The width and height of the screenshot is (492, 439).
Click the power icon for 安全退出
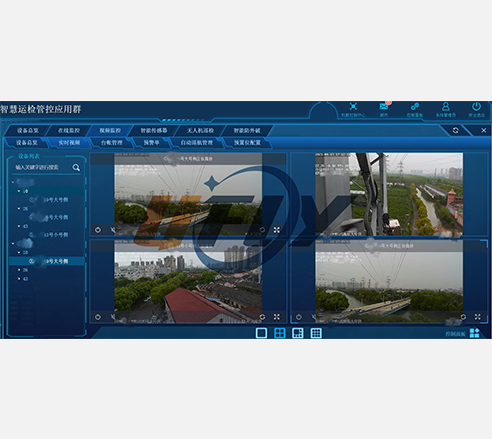476,106
